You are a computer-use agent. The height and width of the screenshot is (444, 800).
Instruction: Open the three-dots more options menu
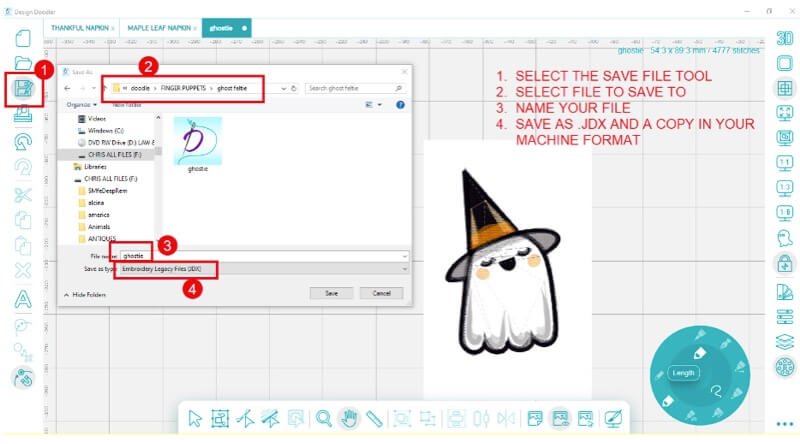click(x=785, y=424)
